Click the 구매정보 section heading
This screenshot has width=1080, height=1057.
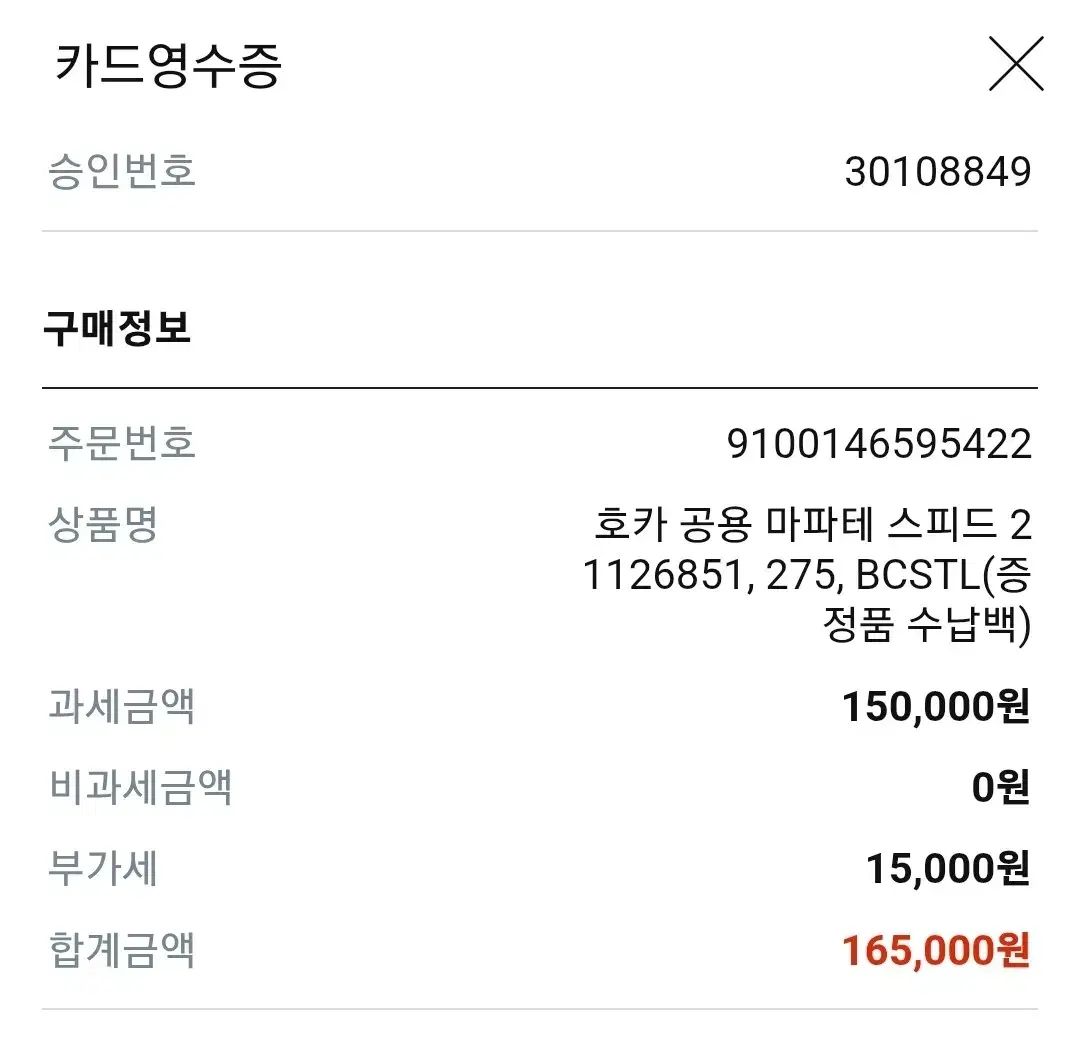click(x=117, y=328)
